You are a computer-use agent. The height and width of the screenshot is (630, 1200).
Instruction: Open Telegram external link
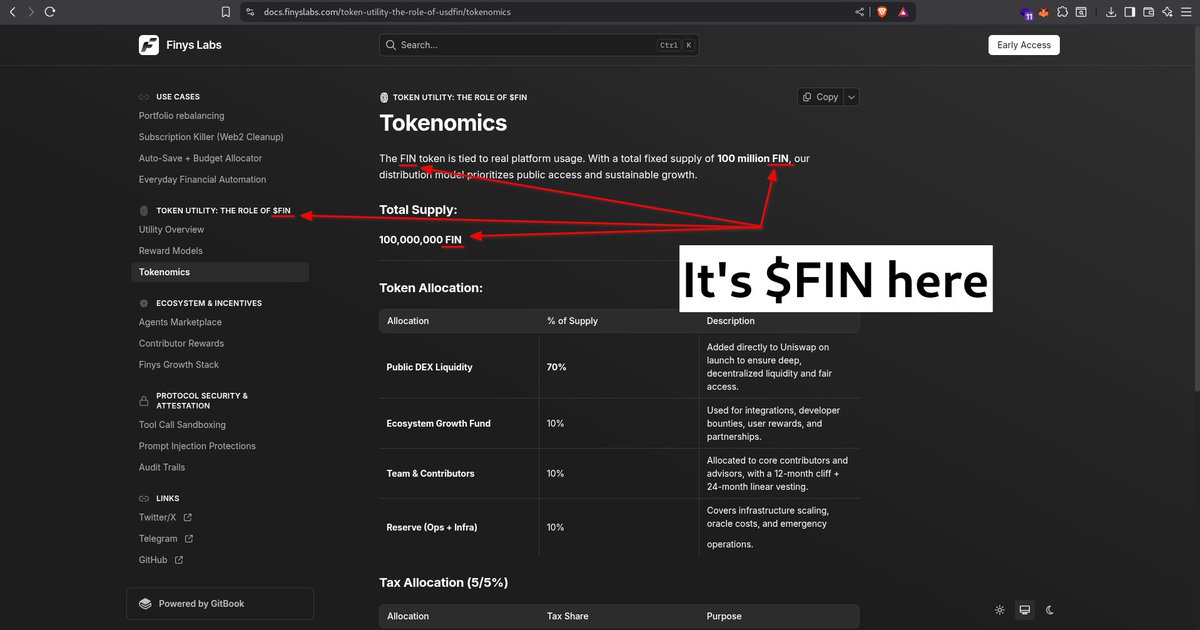[x=166, y=539]
